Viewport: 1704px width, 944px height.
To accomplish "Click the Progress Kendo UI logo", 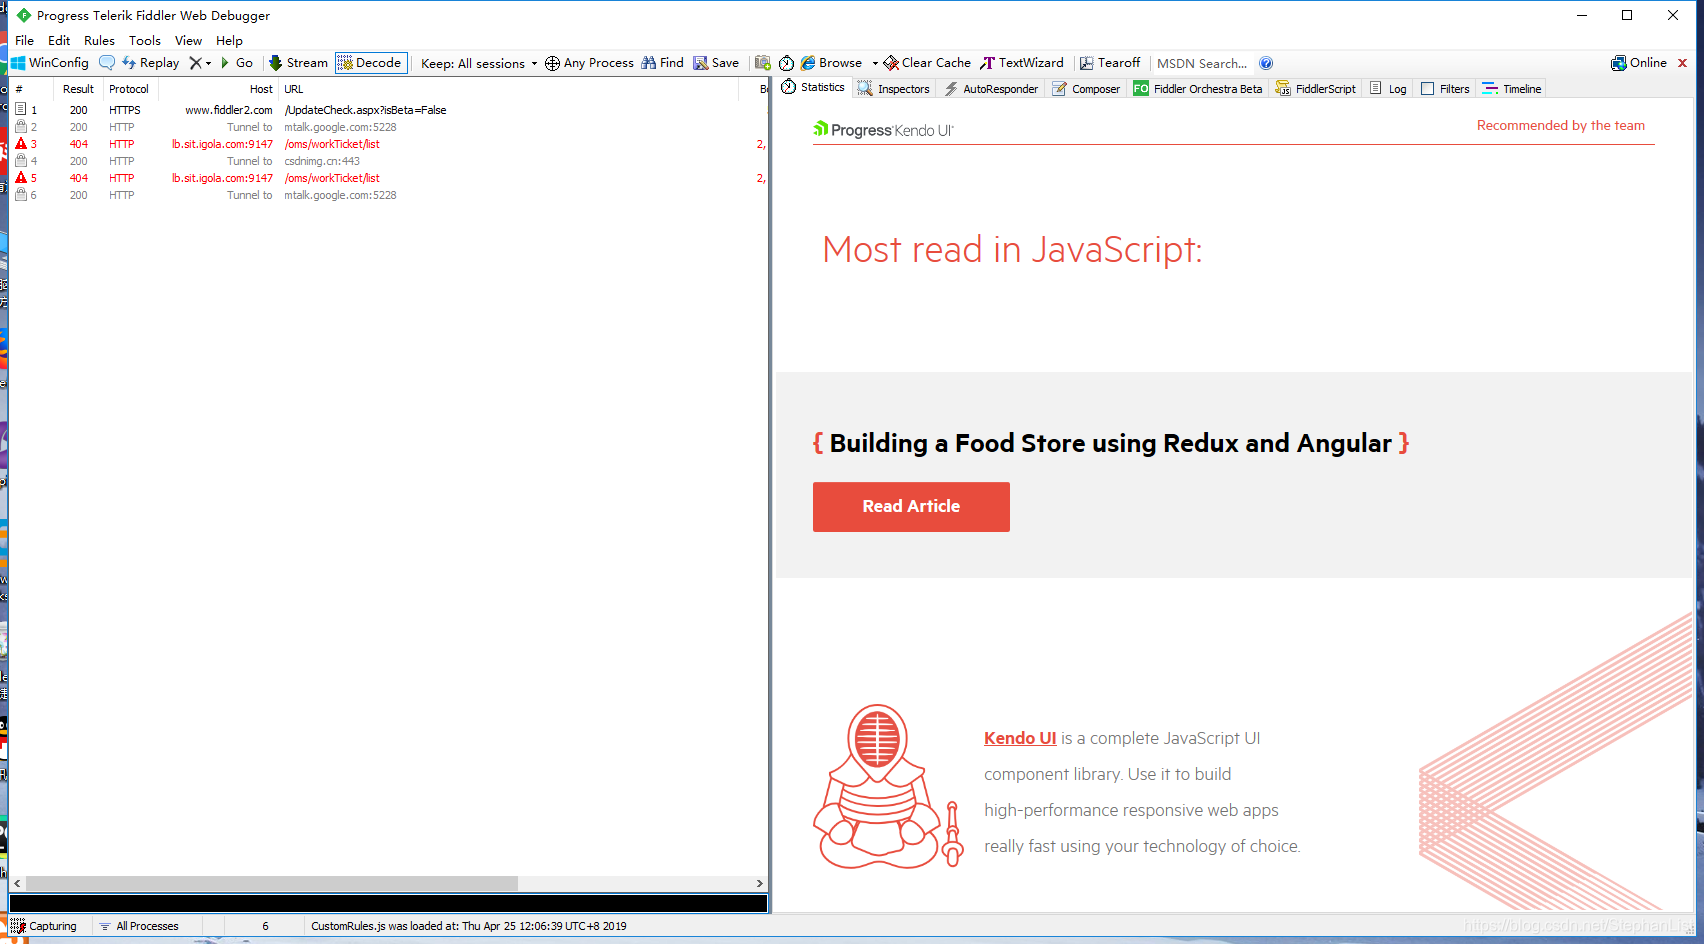I will coord(883,130).
